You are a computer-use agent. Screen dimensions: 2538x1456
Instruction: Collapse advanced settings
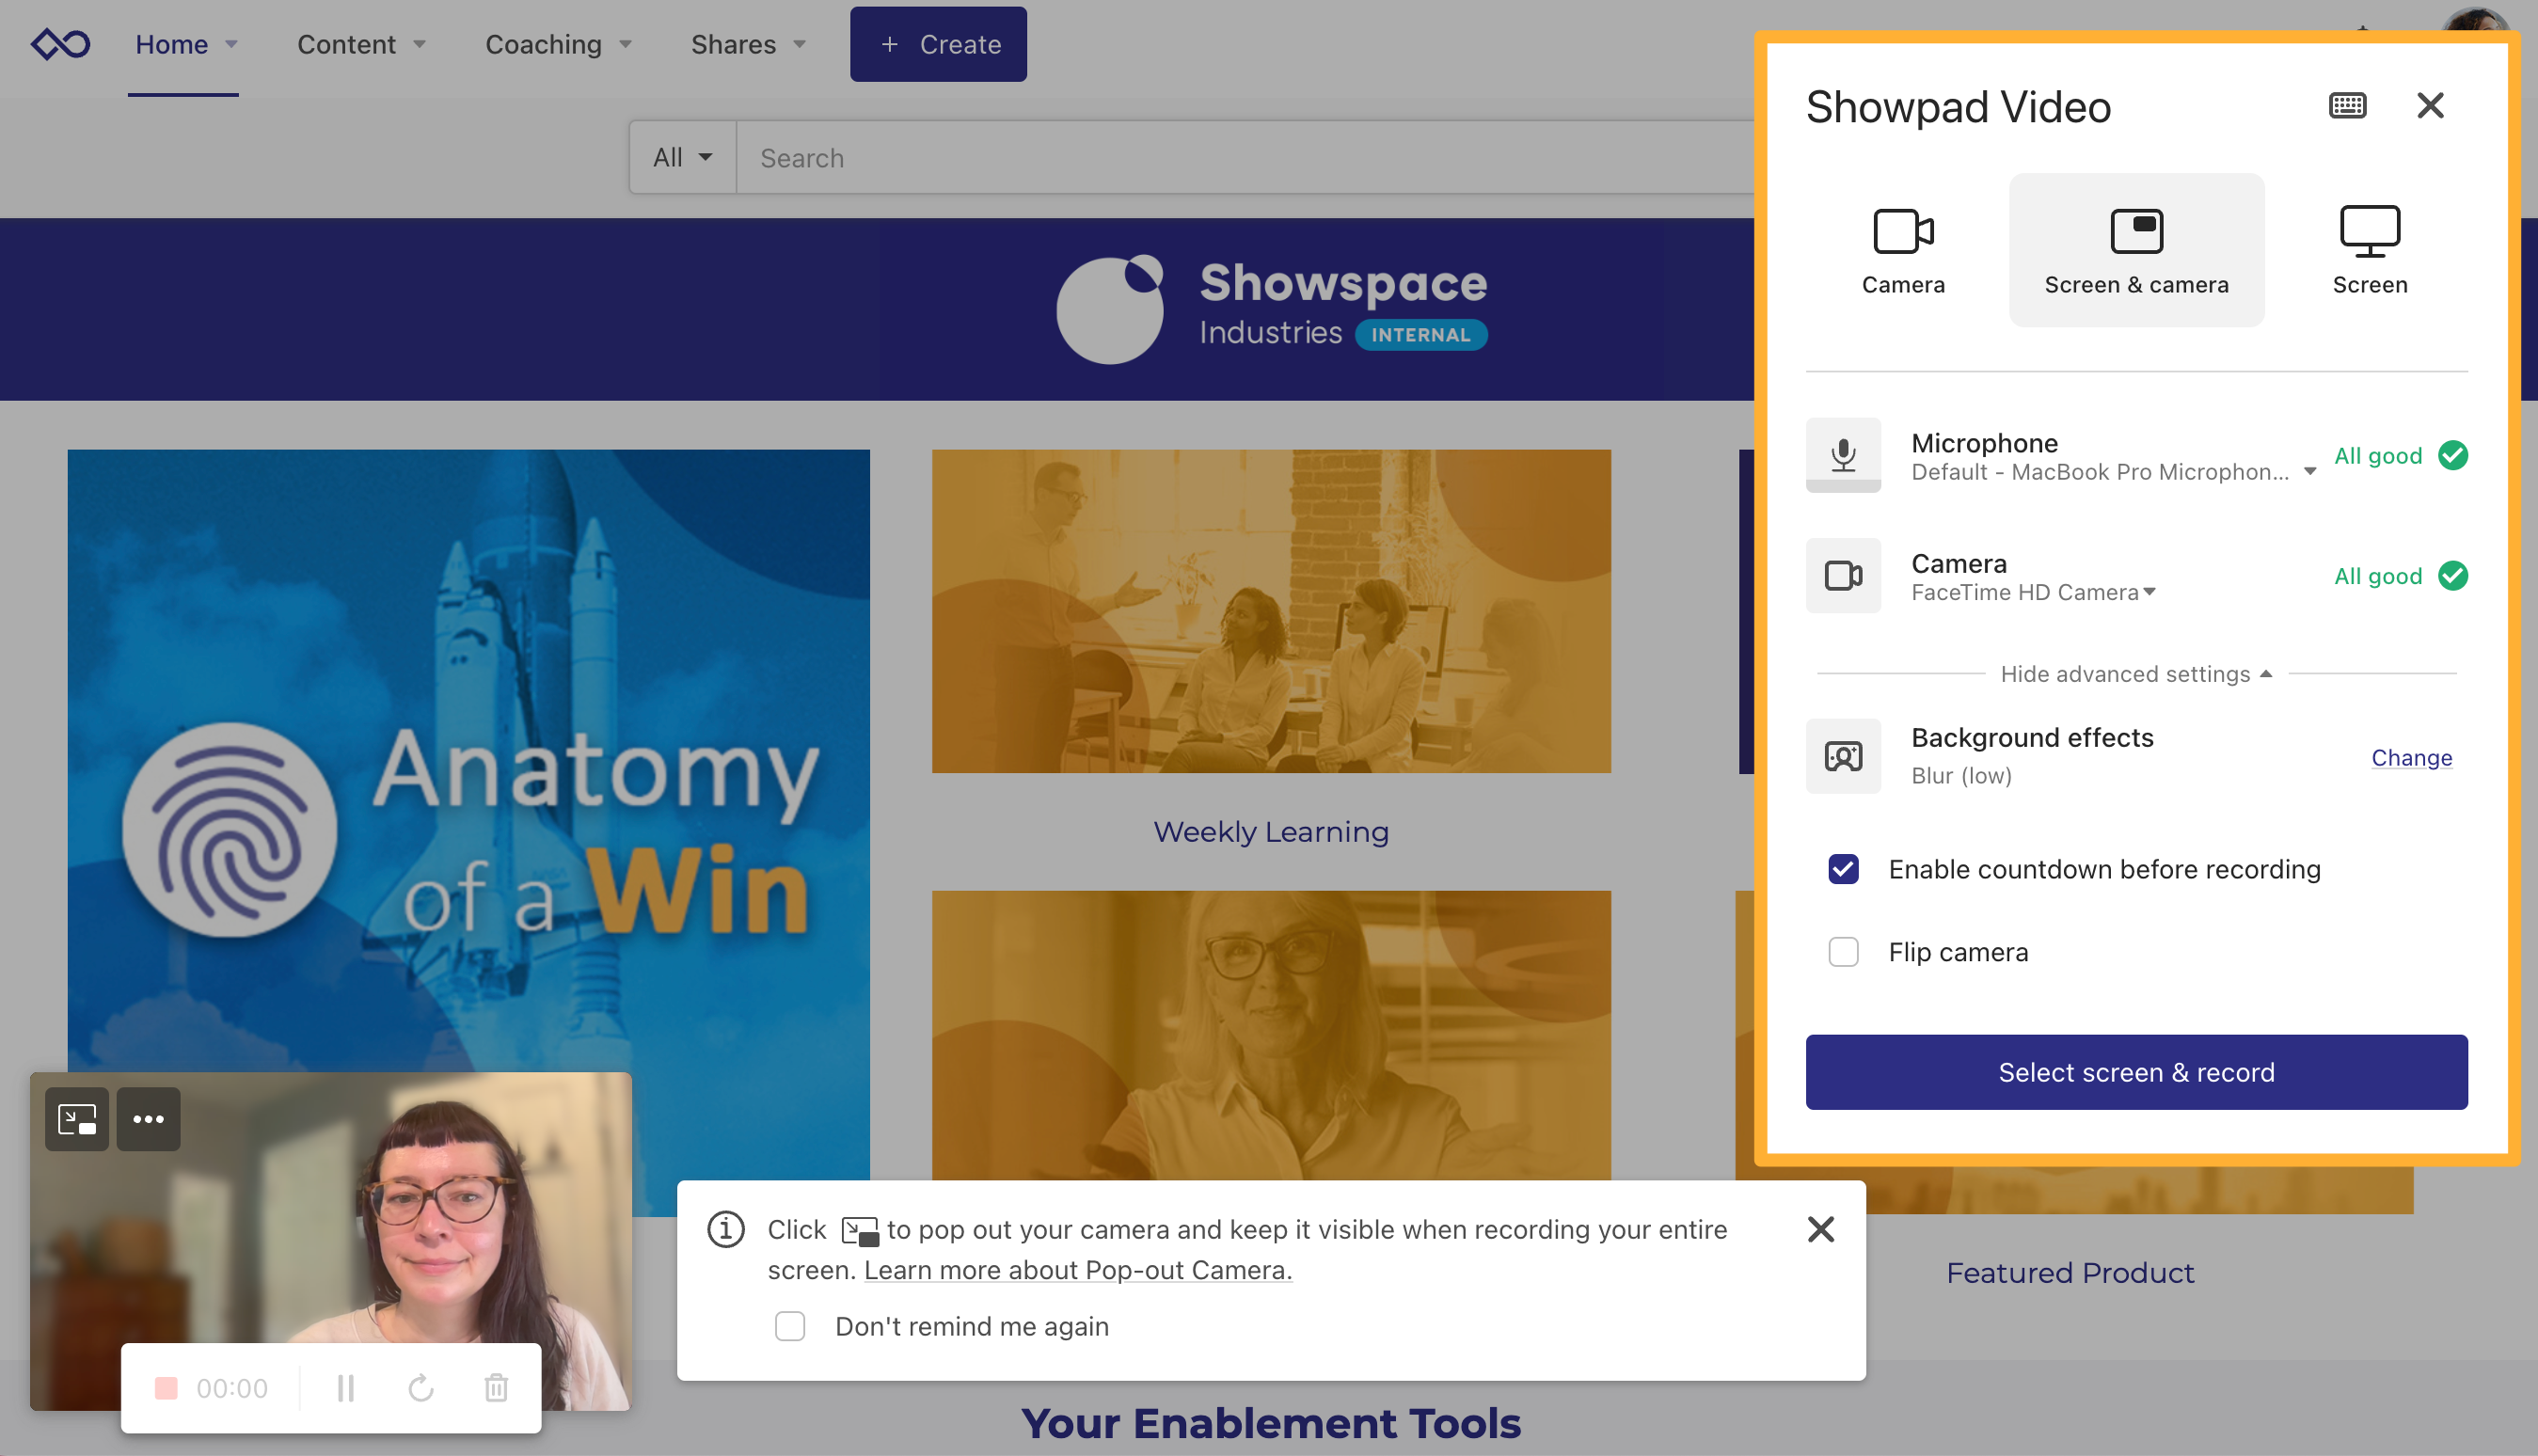[2136, 673]
